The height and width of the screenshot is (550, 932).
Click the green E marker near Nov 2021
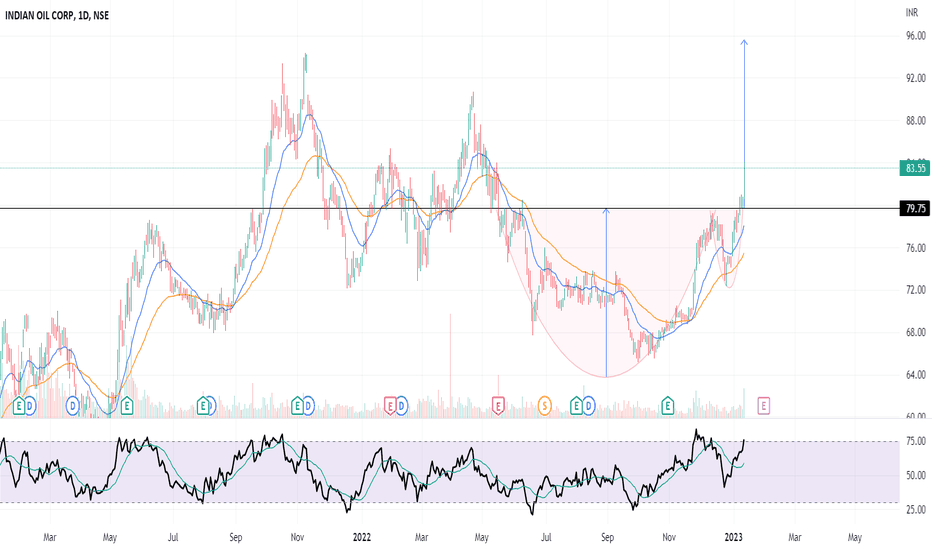(x=297, y=406)
